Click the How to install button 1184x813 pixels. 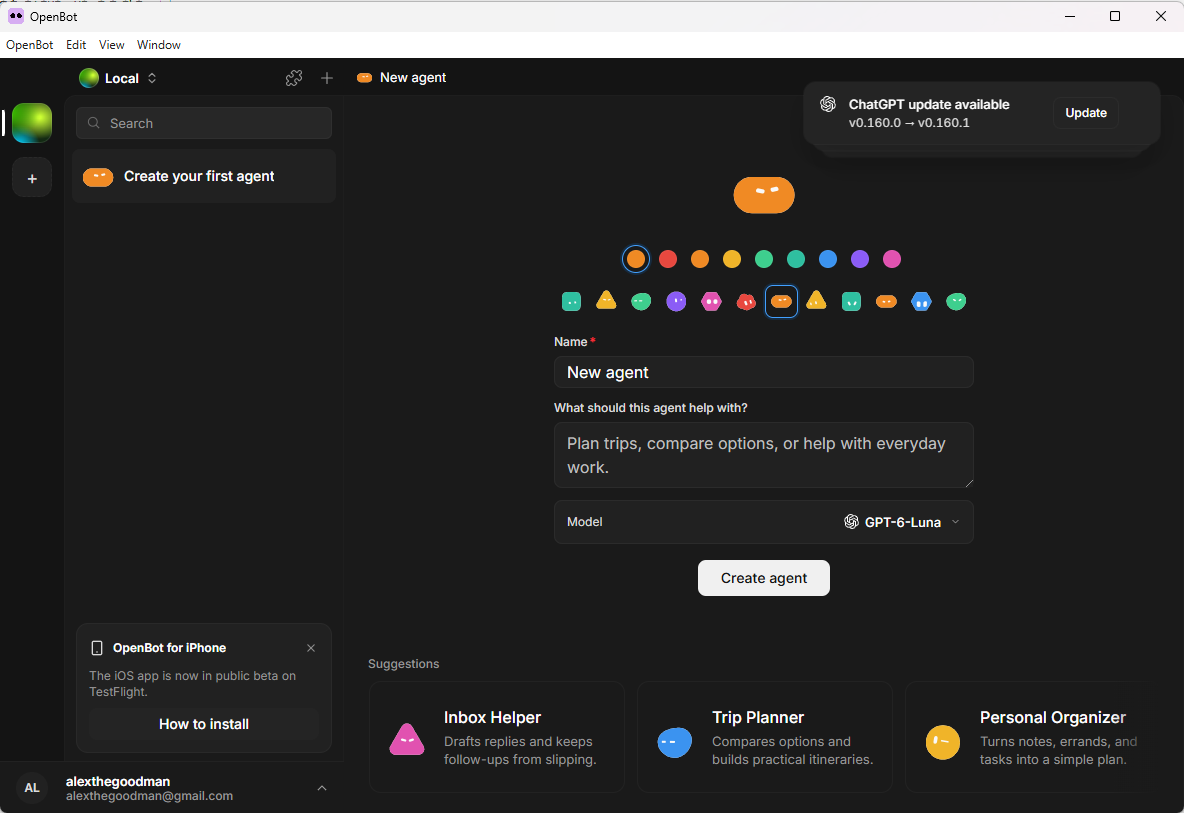coord(204,724)
